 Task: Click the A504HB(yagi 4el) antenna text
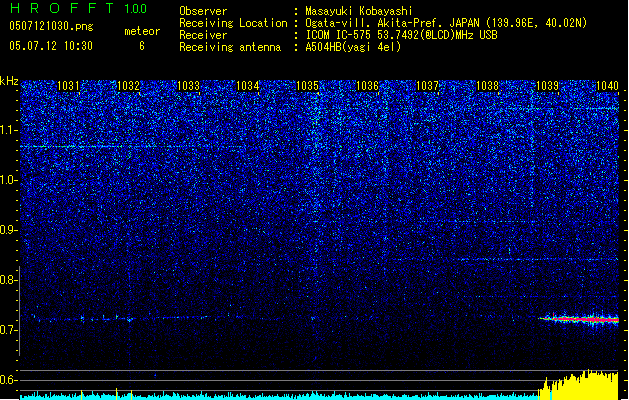click(x=353, y=47)
